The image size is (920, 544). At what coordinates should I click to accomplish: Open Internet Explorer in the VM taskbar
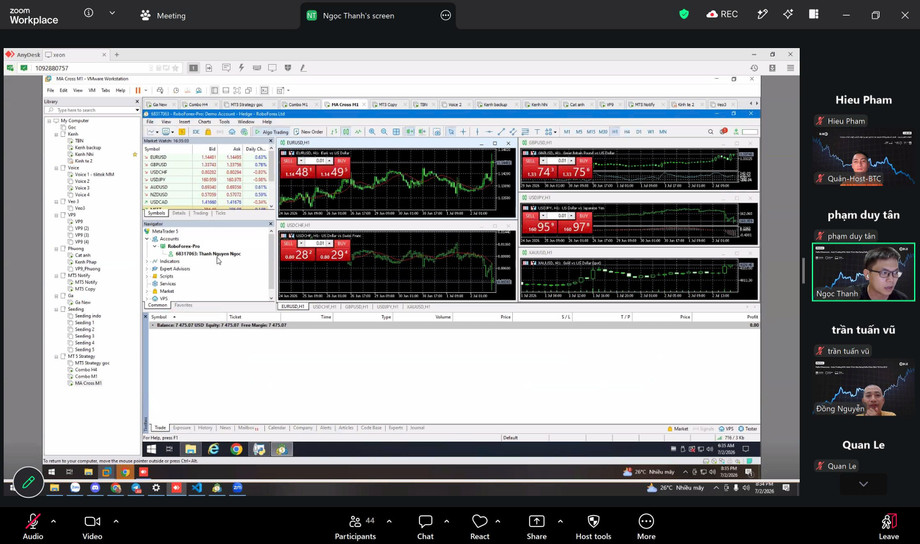click(x=214, y=450)
